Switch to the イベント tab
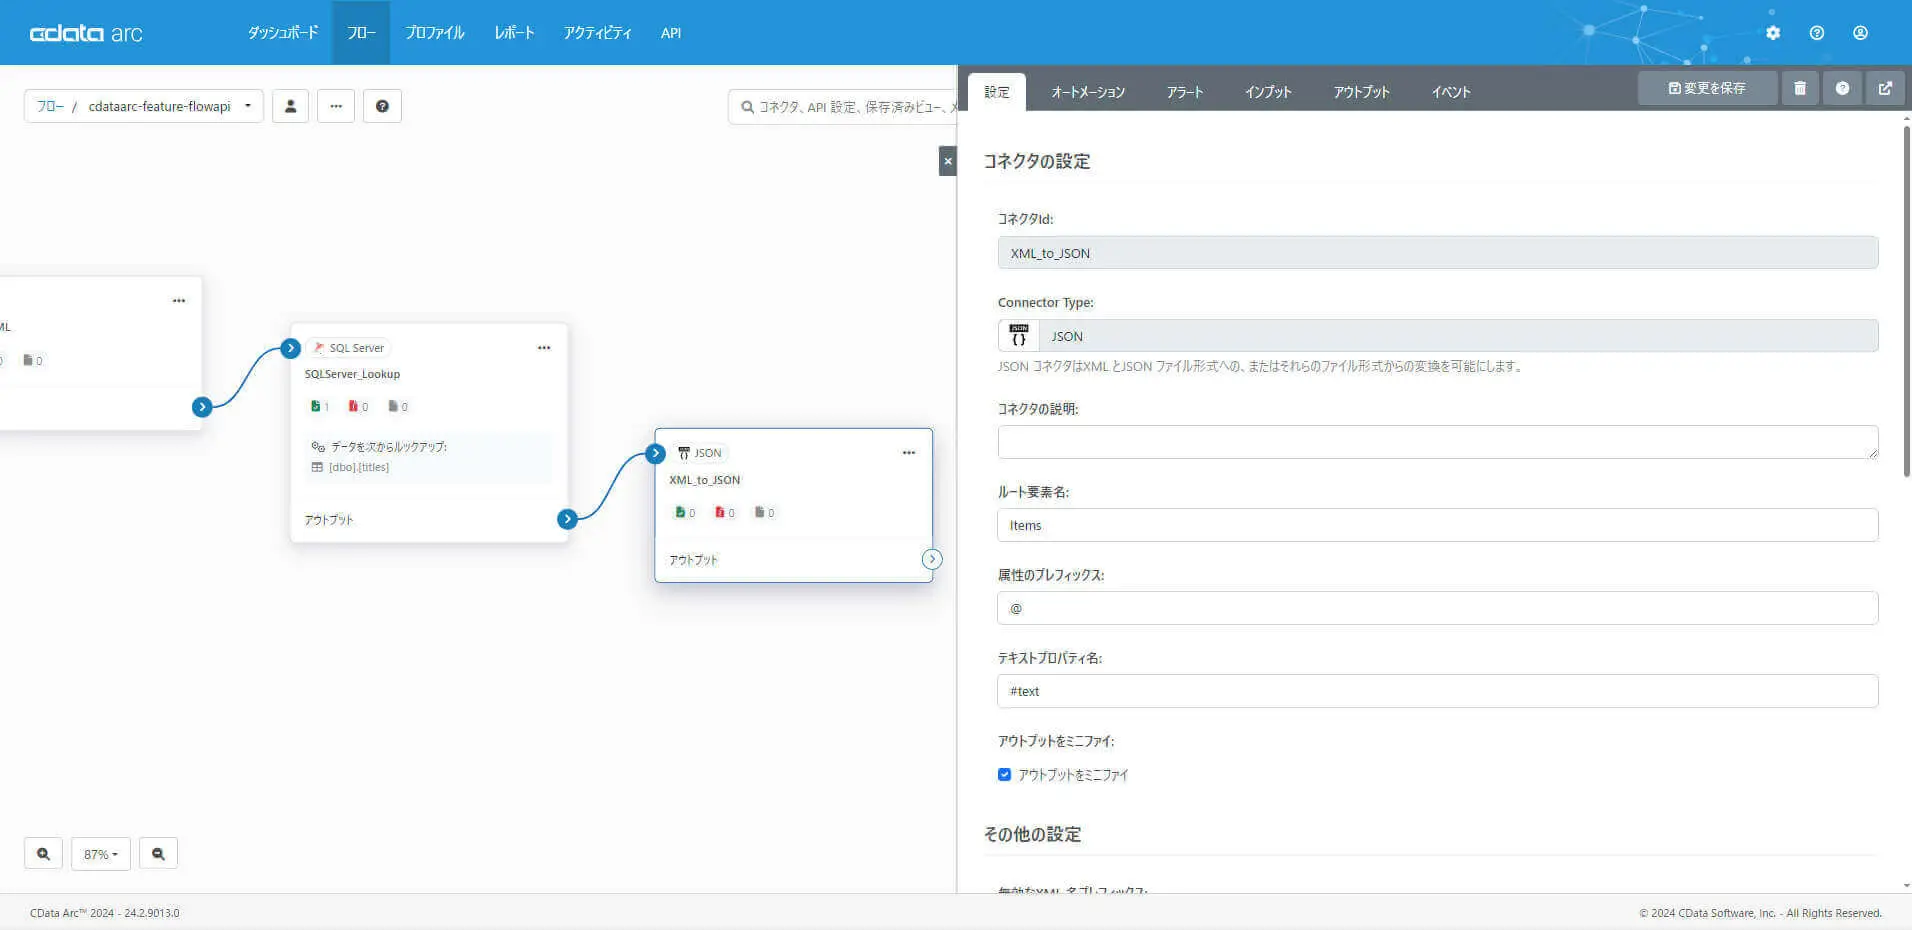The width and height of the screenshot is (1912, 930). [x=1451, y=92]
